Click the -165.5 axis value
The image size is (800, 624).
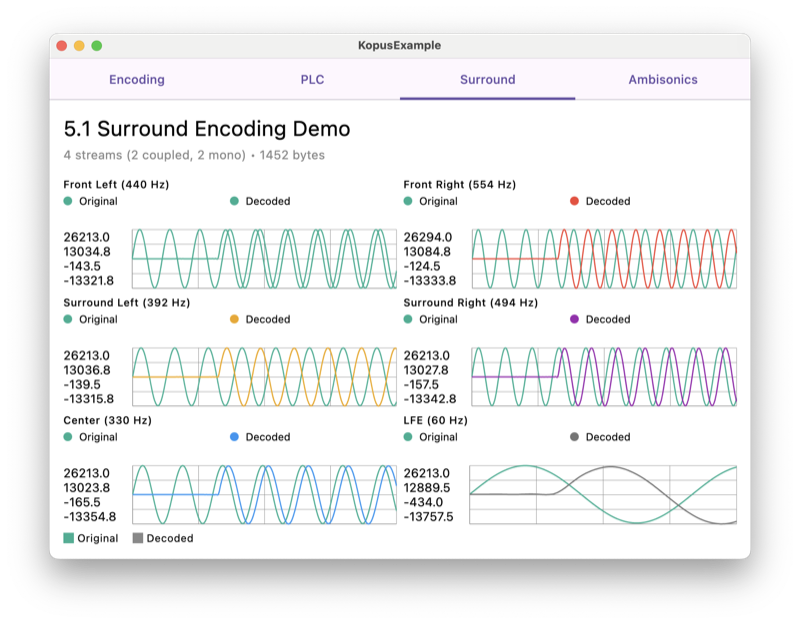tap(82, 502)
